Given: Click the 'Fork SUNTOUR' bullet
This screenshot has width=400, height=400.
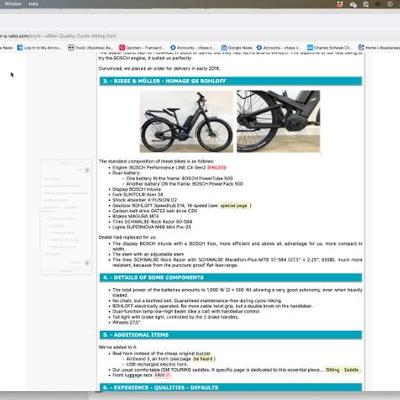Looking at the screenshot, I should tap(138, 194).
